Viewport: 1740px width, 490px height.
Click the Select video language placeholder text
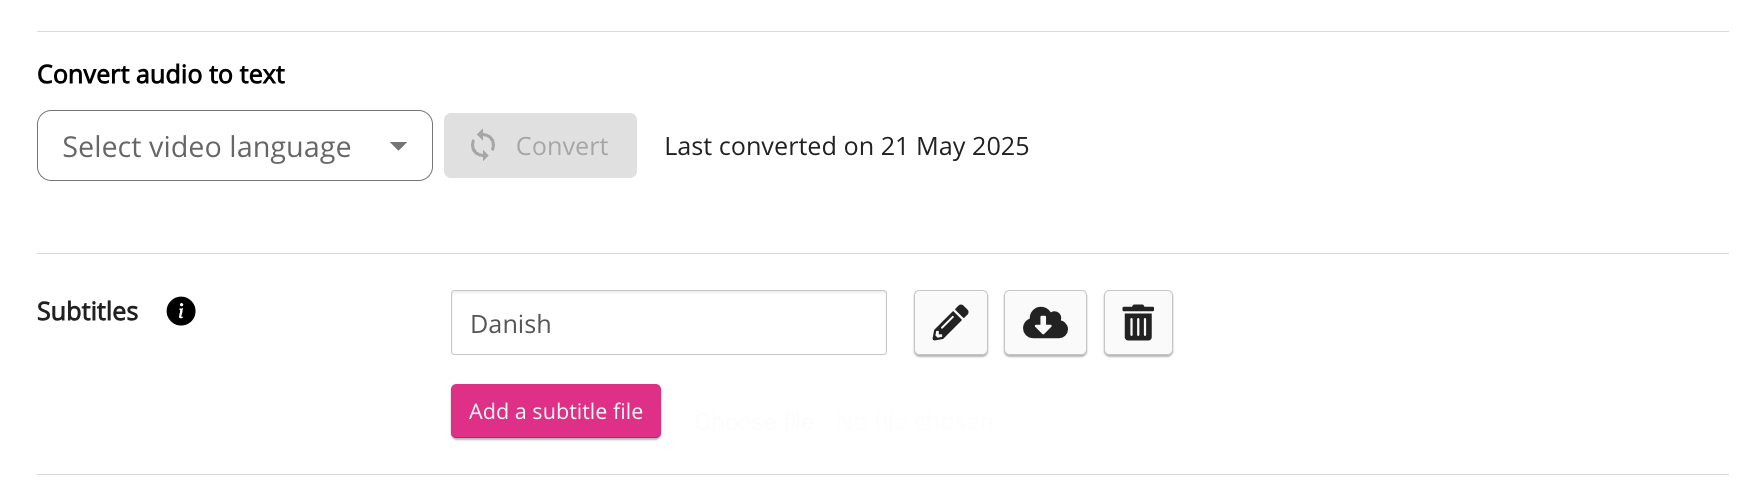tap(206, 147)
